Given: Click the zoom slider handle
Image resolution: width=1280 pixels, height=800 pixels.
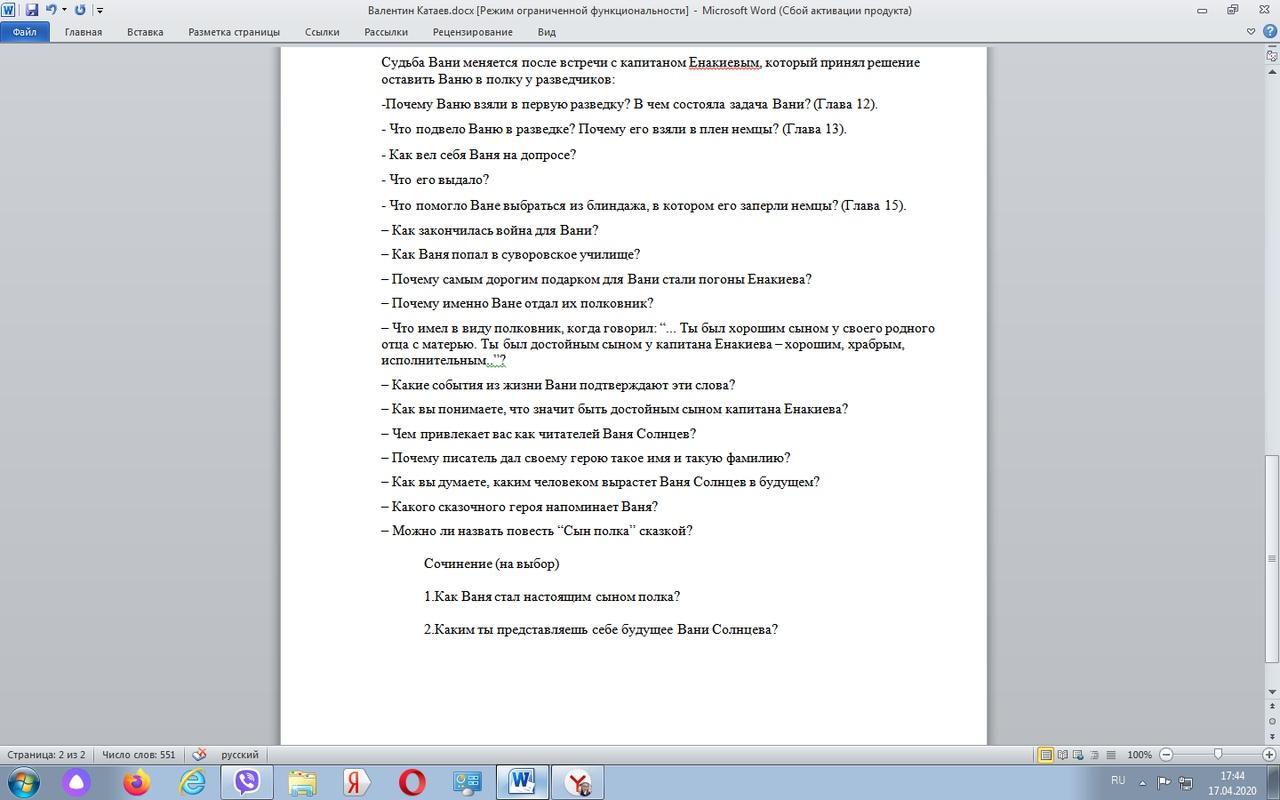Looking at the screenshot, I should coord(1217,755).
